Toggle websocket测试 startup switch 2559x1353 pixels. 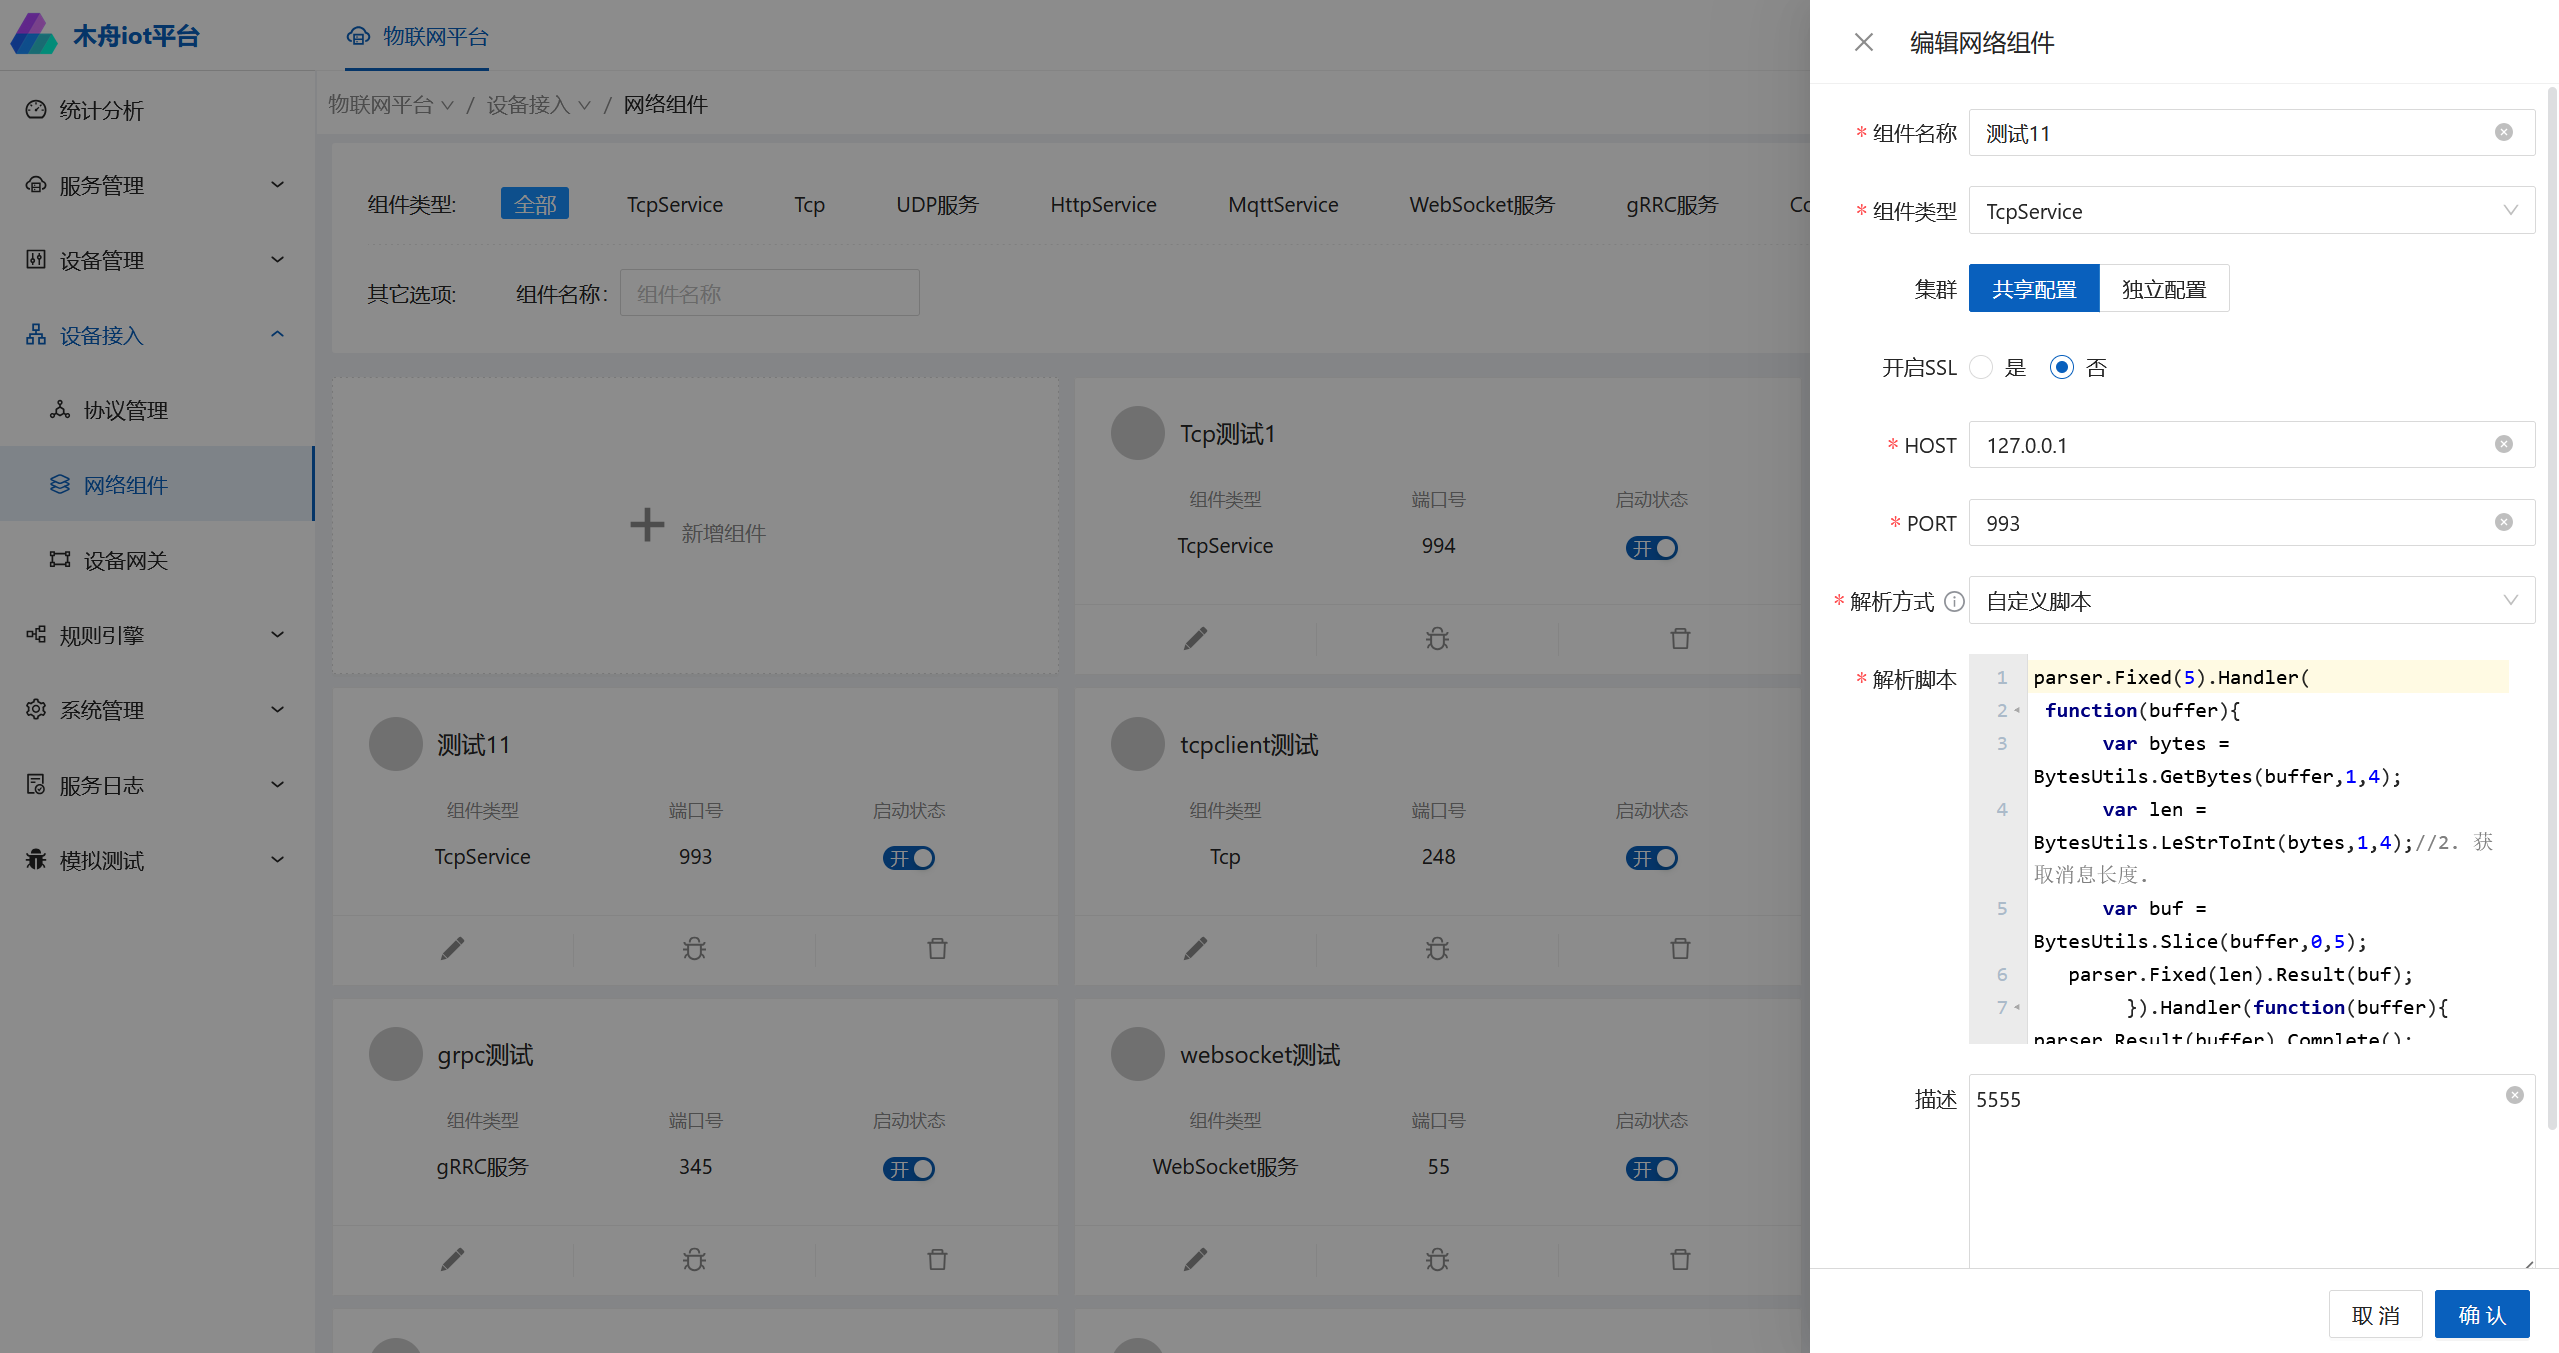coord(1651,1169)
